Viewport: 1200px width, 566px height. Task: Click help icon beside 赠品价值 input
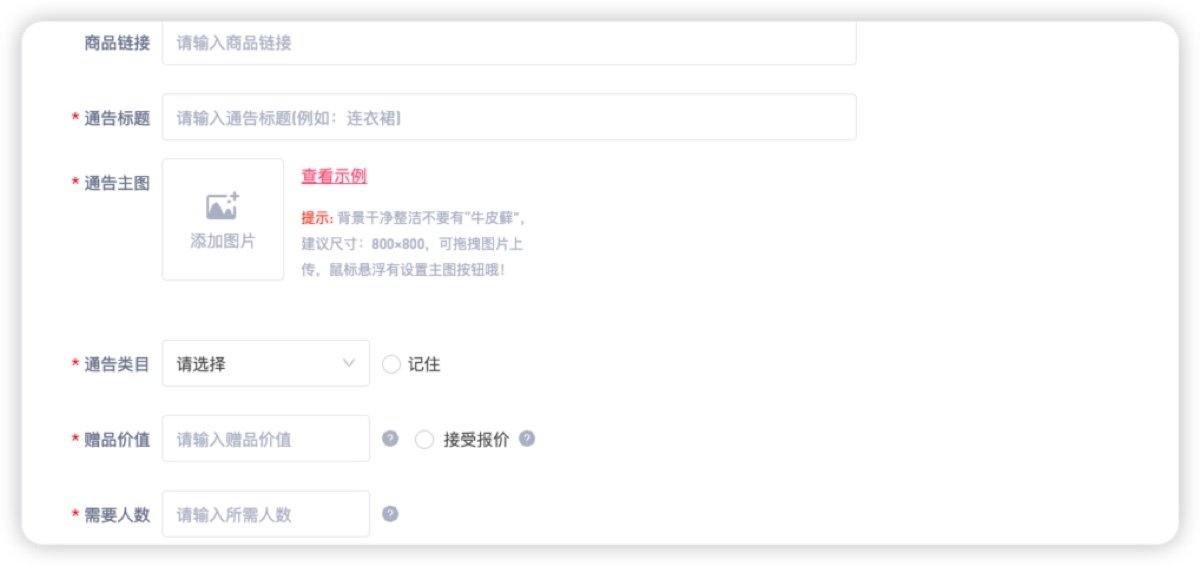[x=391, y=439]
